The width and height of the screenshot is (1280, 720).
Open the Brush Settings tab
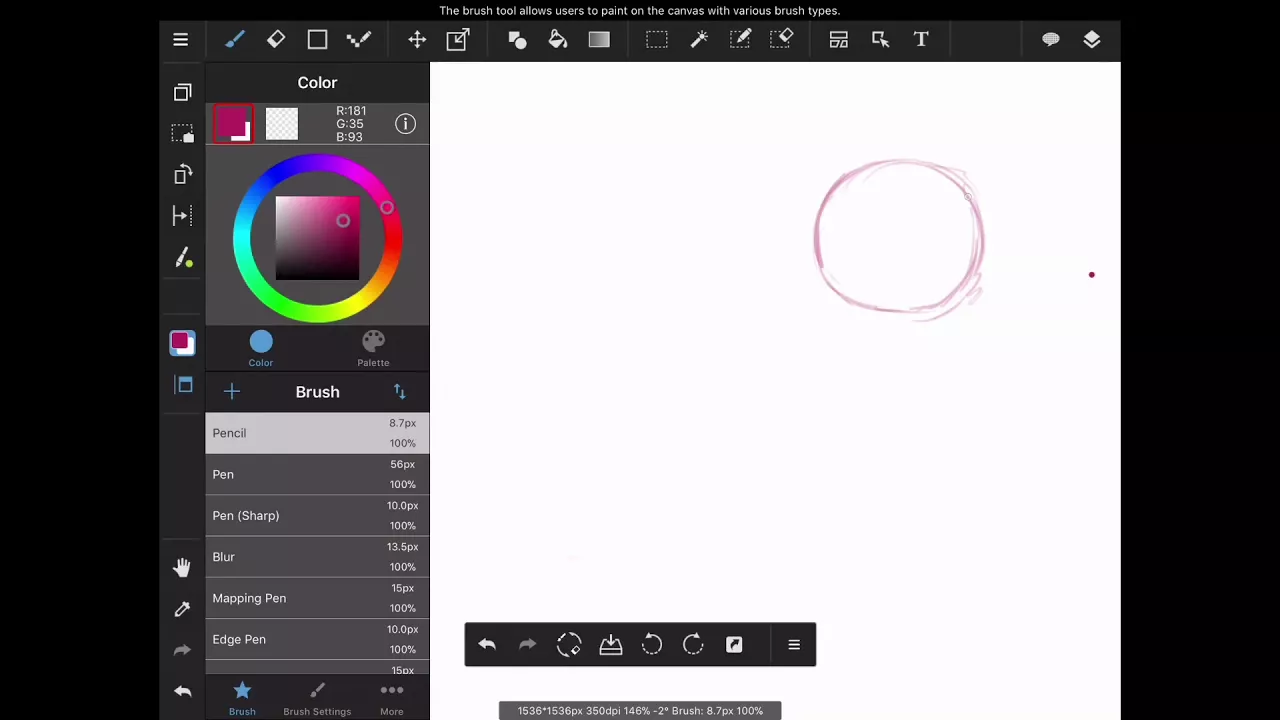tap(317, 698)
